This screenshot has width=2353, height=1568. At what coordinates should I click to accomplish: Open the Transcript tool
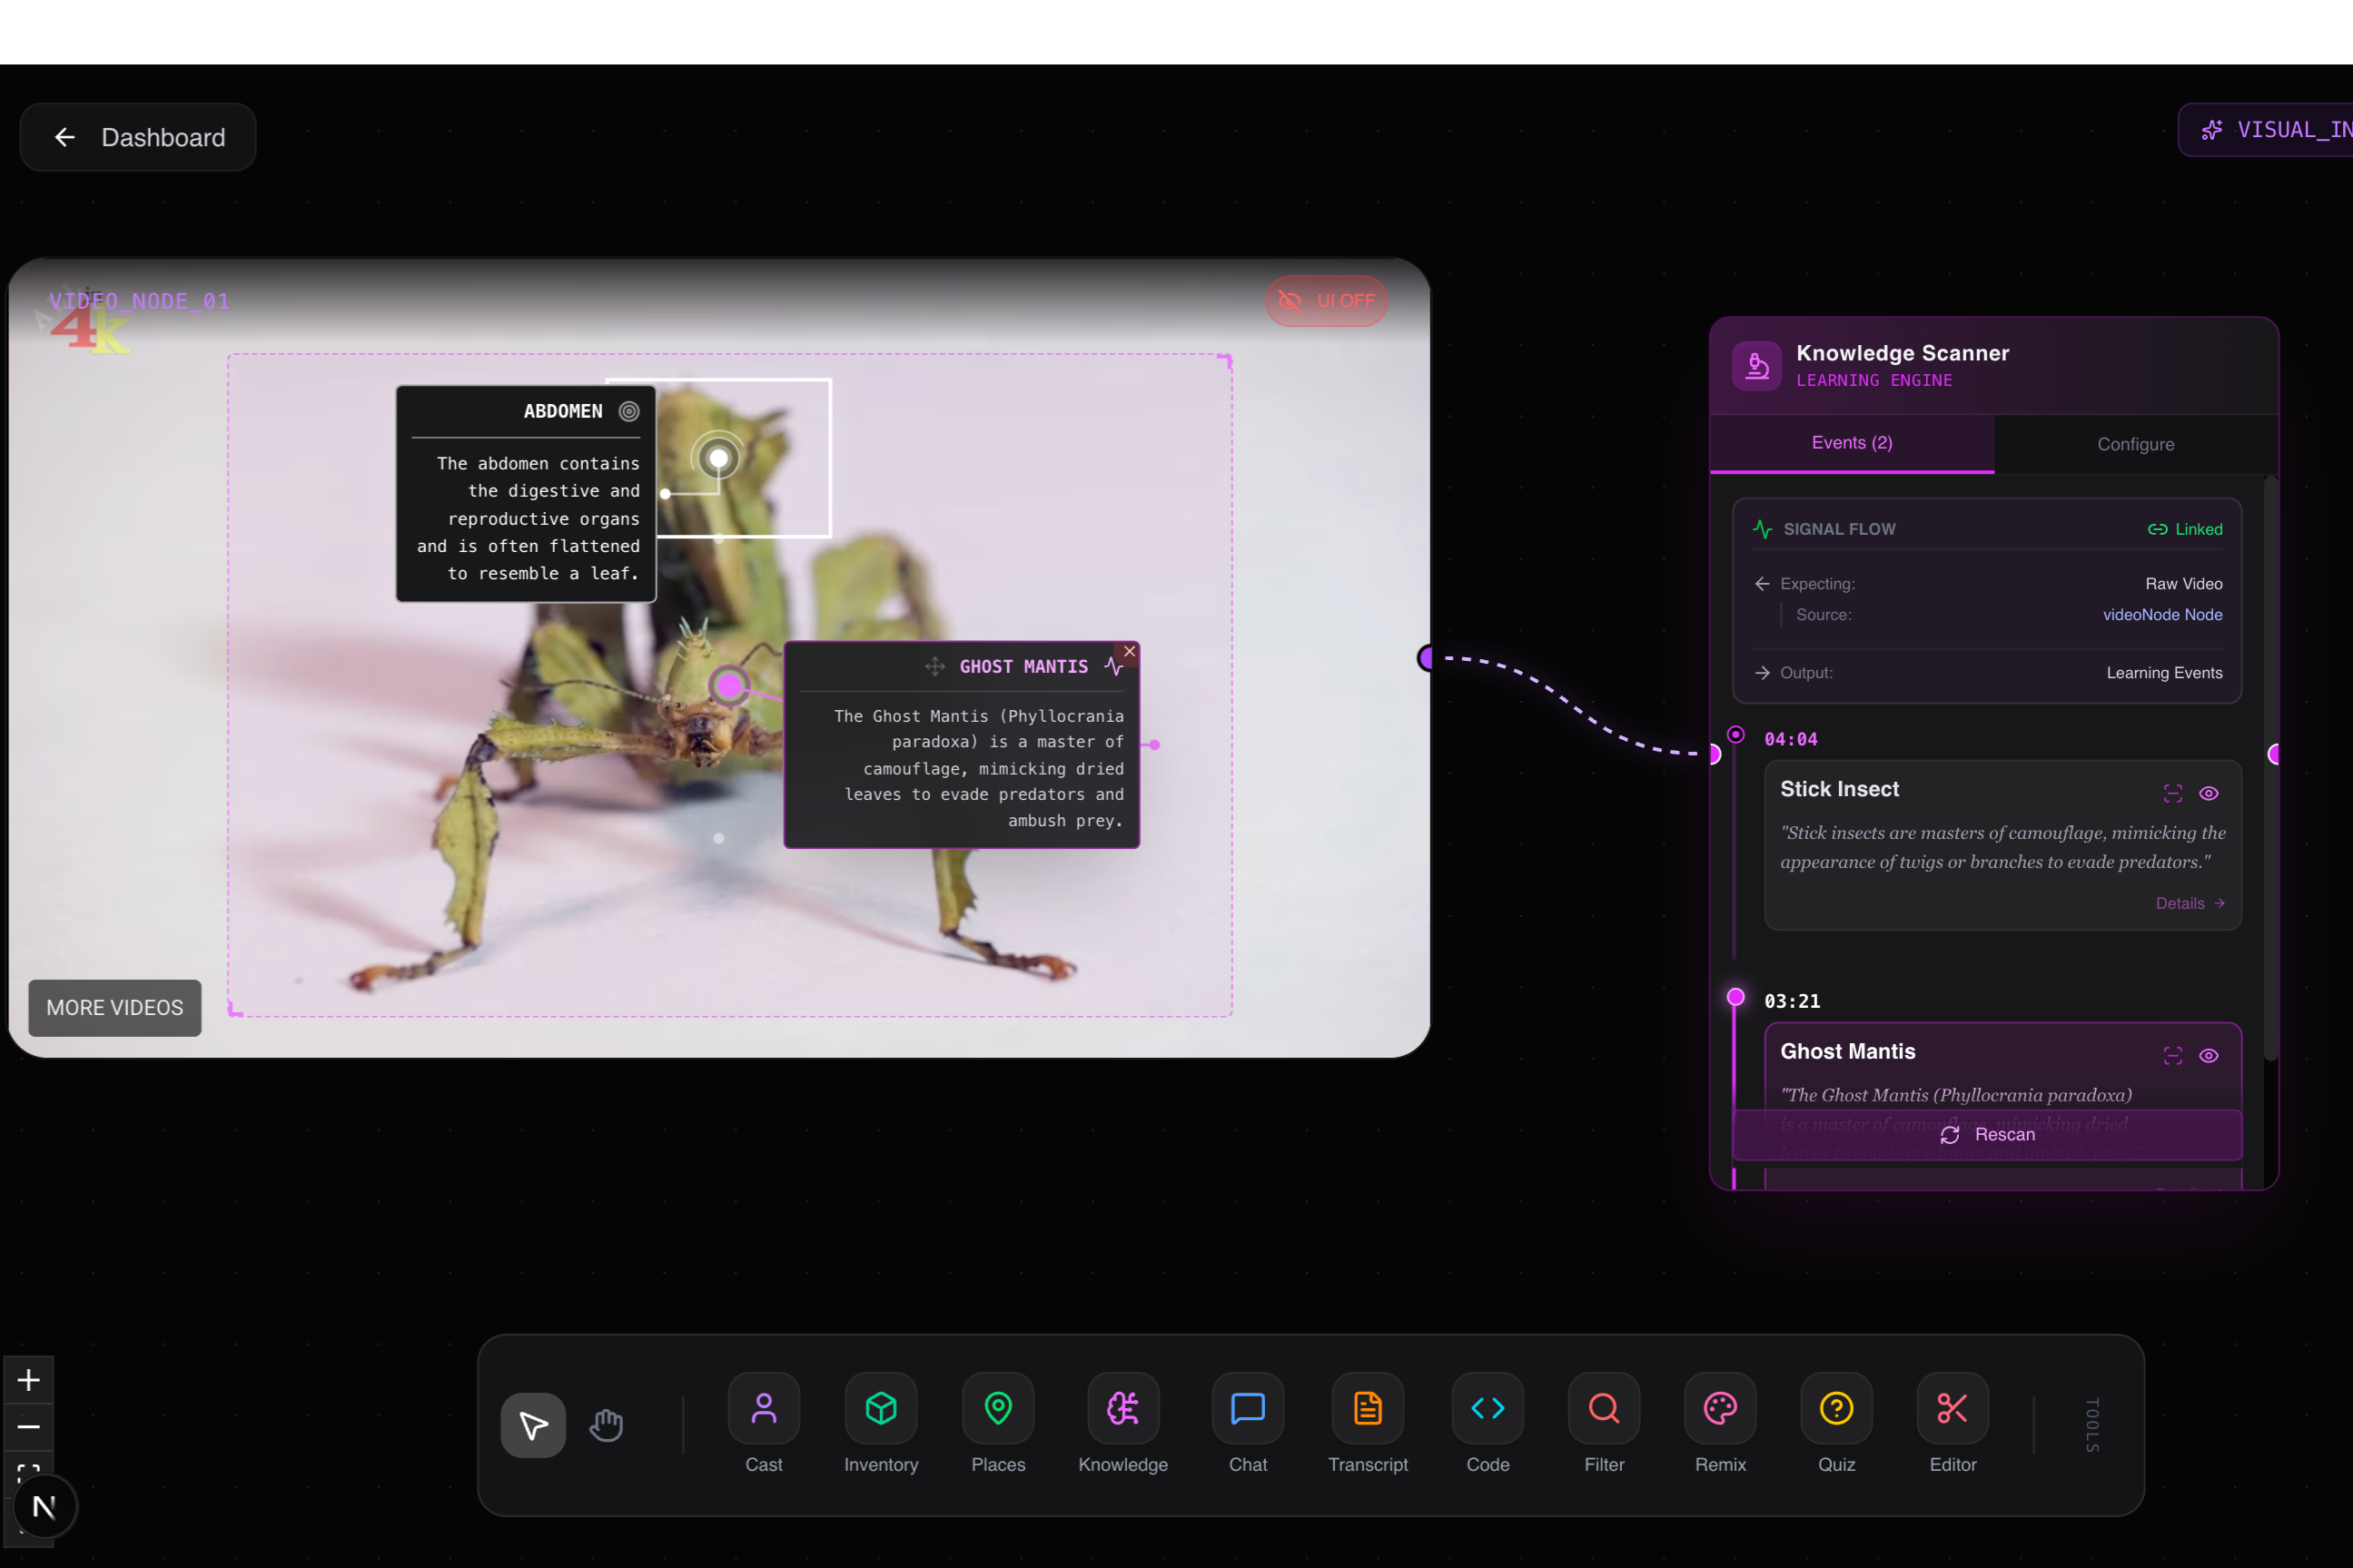[x=1367, y=1409]
